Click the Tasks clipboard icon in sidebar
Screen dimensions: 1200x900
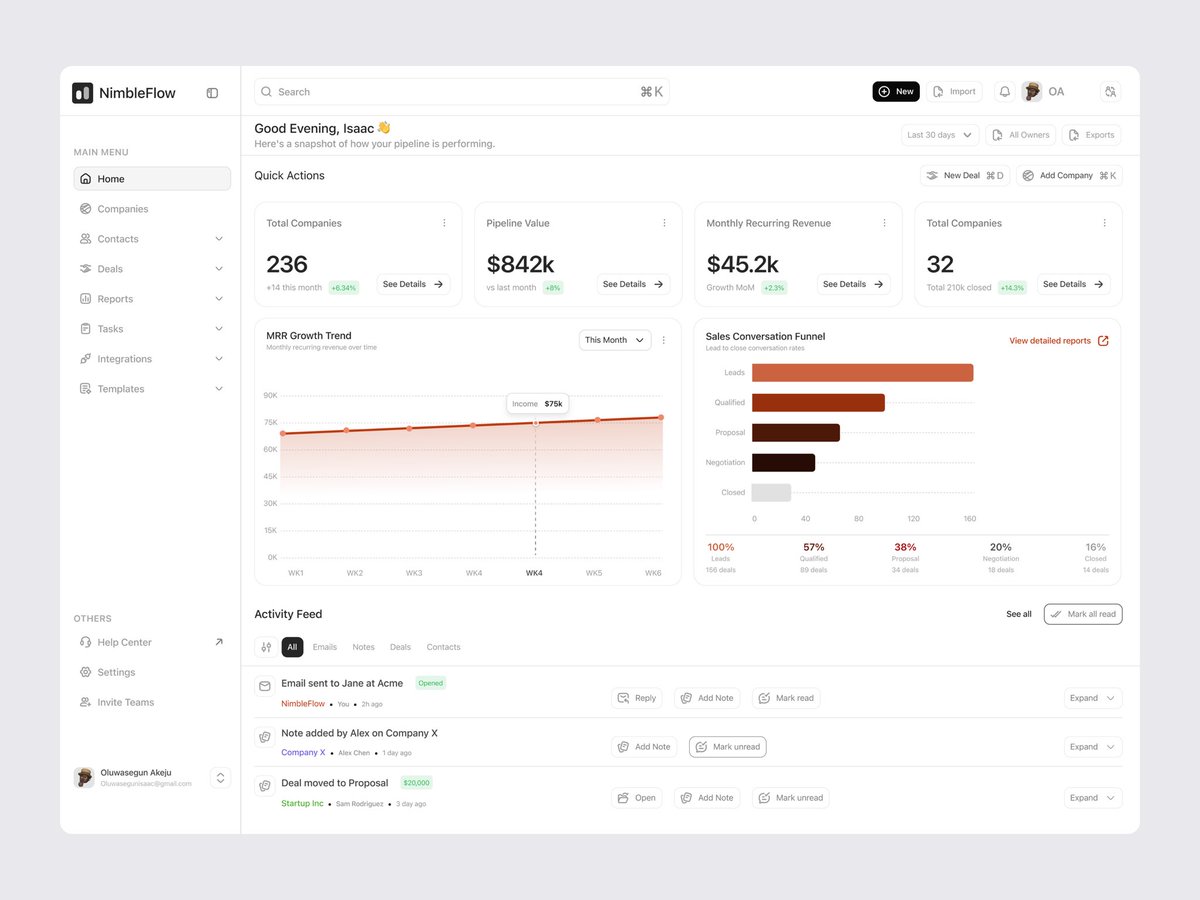pyautogui.click(x=86, y=329)
